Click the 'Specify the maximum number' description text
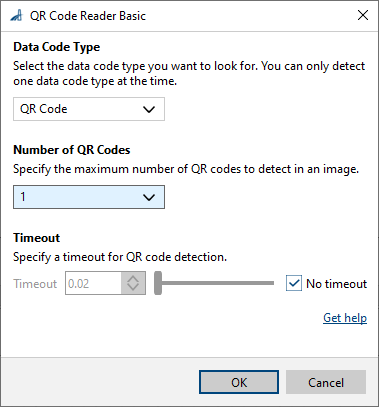379x407 pixels. [186, 169]
